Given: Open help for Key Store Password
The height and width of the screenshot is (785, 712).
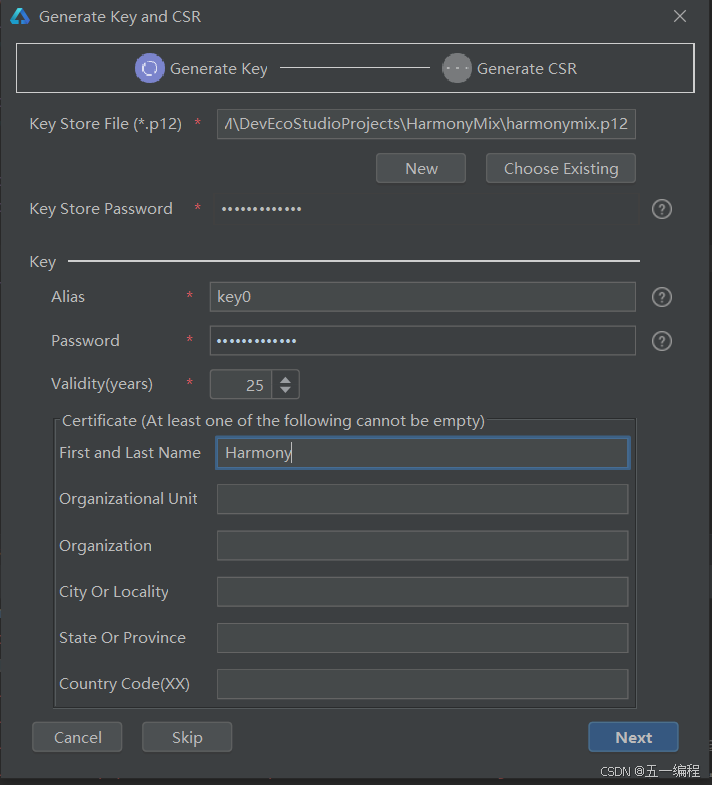Looking at the screenshot, I should pos(661,209).
